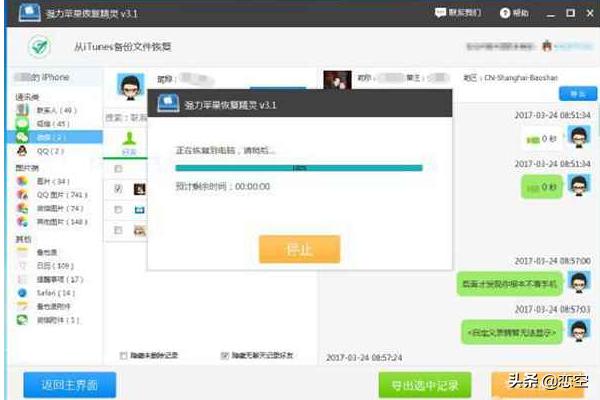Screen dimensions: 600x400
Task: Click the CN-Shanghai-Baoshan region text
Action: [x=521, y=78]
